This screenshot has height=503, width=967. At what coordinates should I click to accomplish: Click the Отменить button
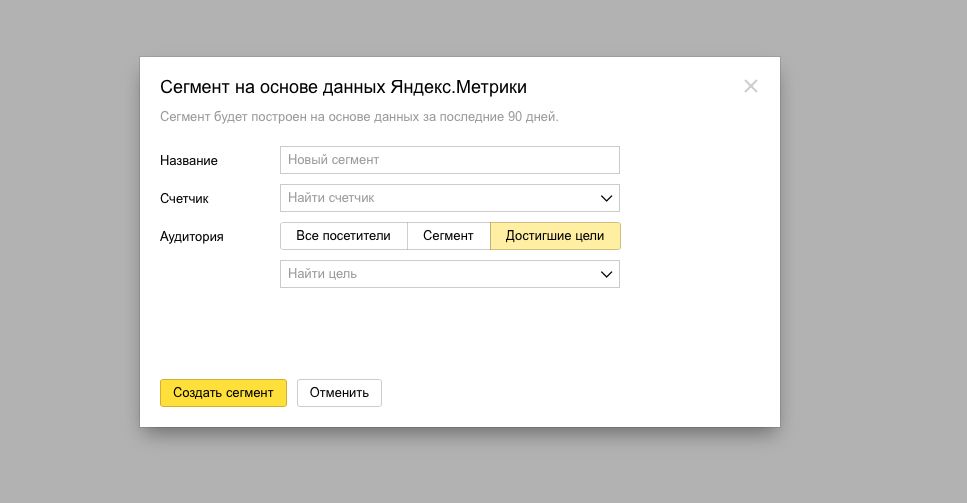click(339, 393)
